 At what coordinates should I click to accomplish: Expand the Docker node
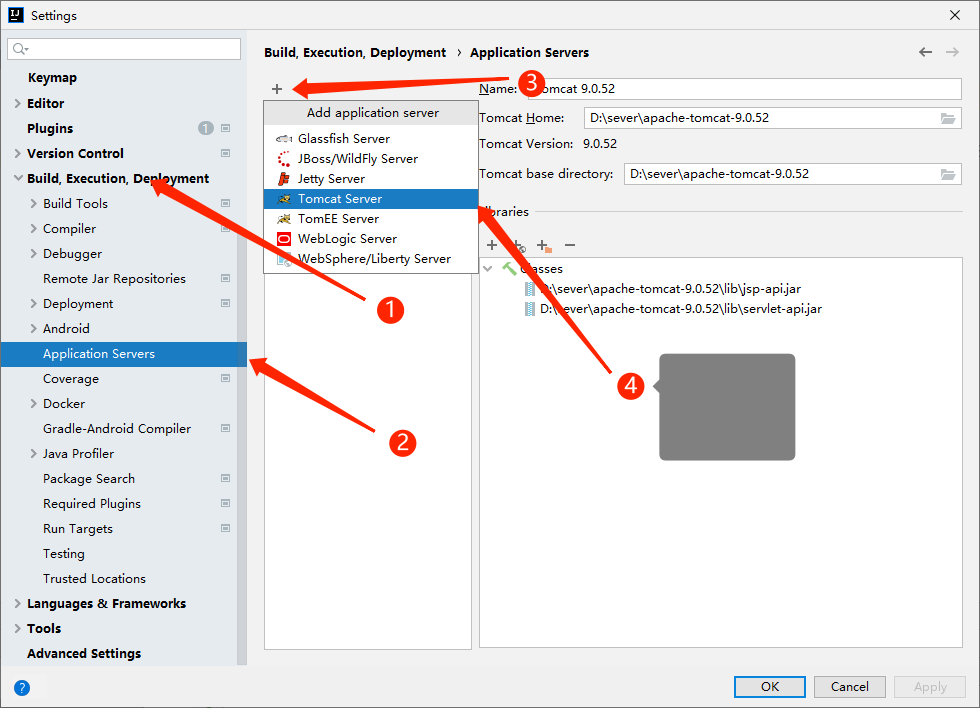click(34, 404)
